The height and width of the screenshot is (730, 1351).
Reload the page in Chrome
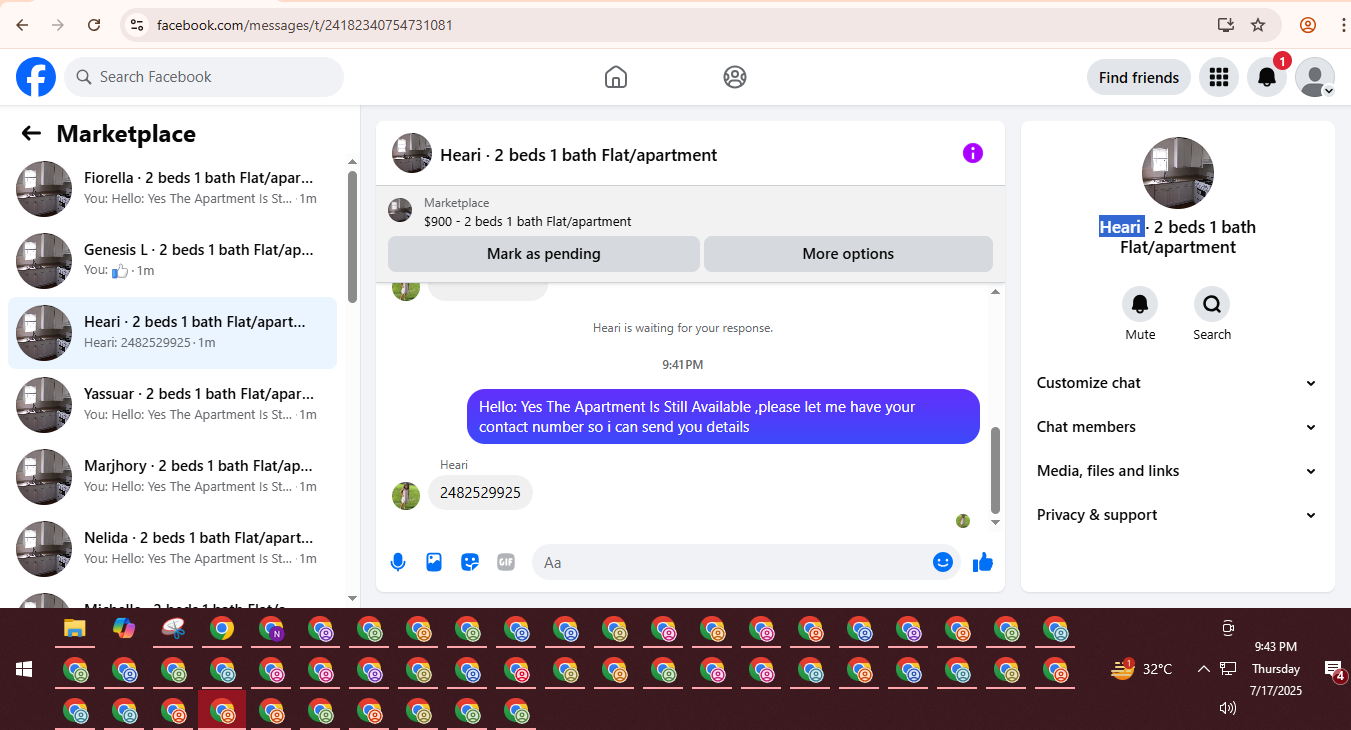94,25
